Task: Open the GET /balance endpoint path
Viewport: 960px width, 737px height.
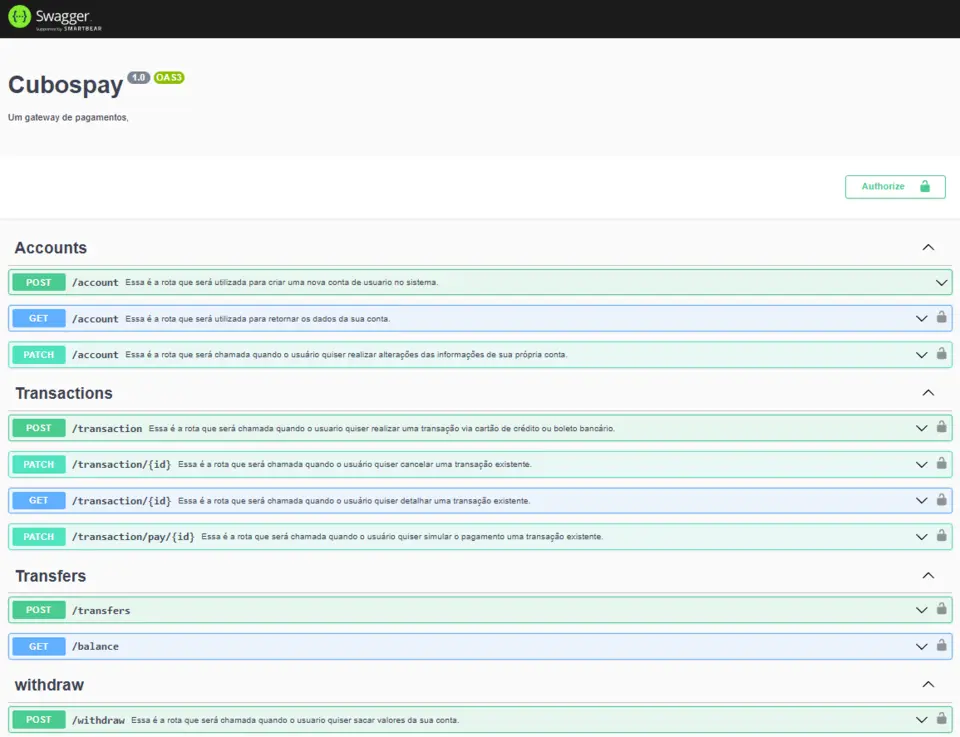Action: [x=95, y=647]
